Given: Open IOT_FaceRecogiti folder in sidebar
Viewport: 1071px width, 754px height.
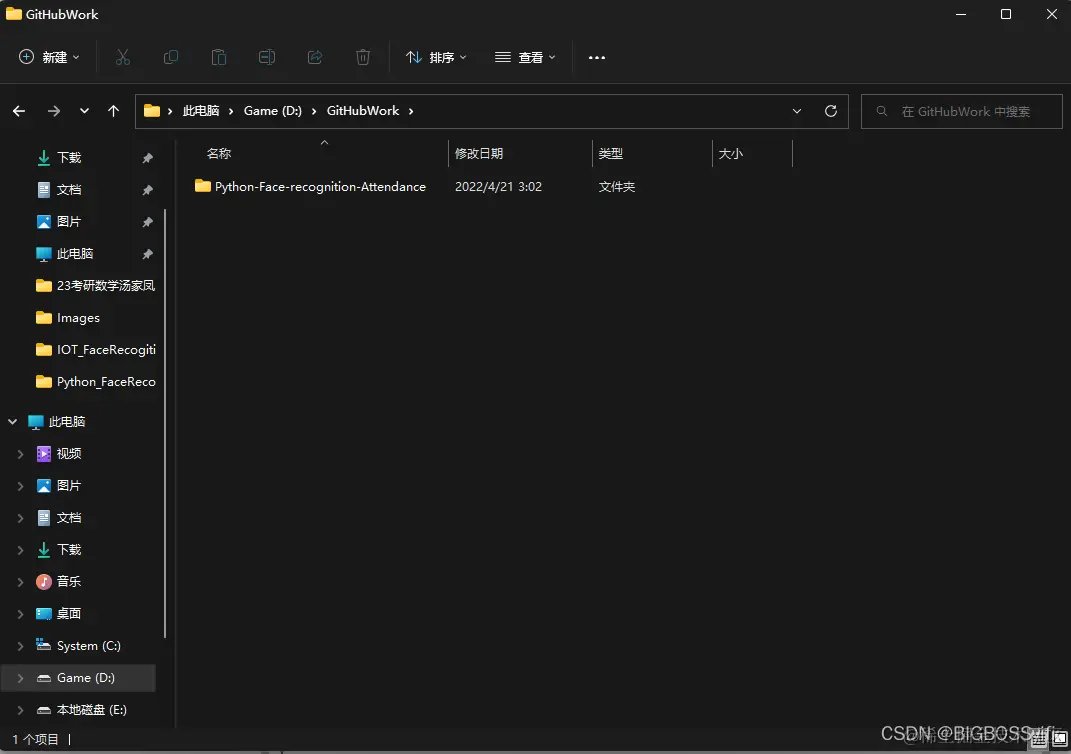Looking at the screenshot, I should pos(95,350).
